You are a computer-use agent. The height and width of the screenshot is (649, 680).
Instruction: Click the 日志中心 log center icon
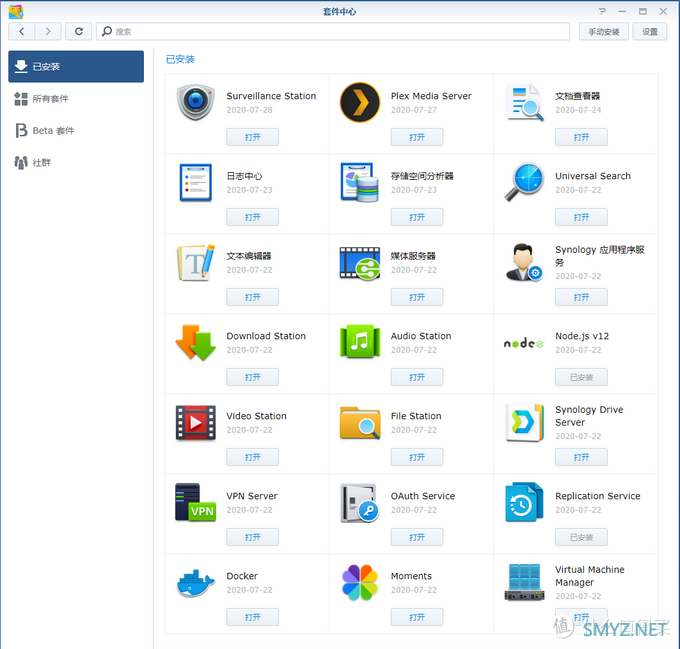click(196, 183)
